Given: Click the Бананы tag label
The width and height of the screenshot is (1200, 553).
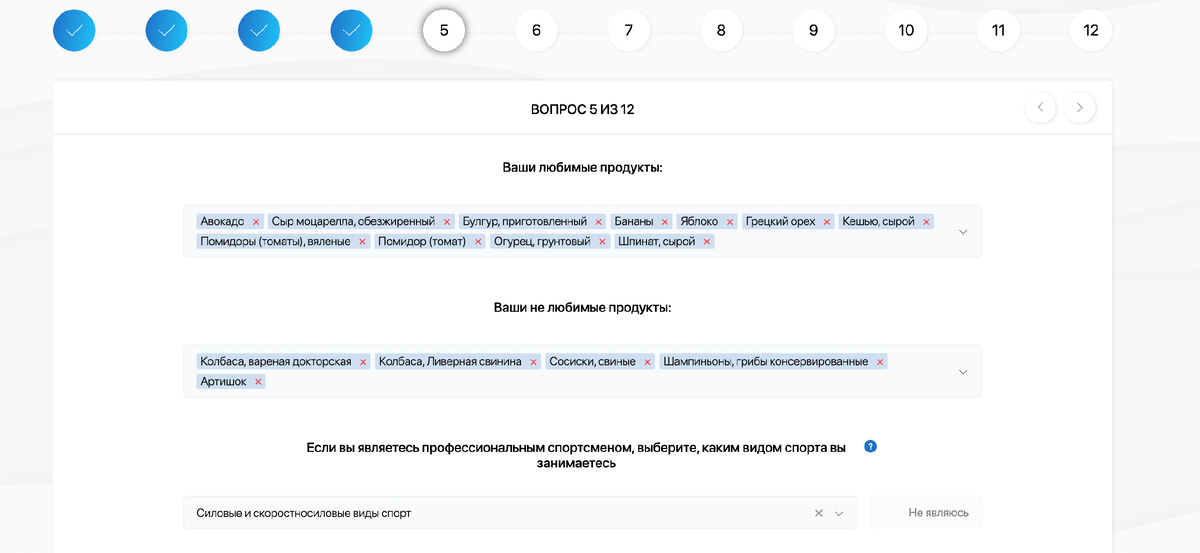Looking at the screenshot, I should [x=634, y=222].
